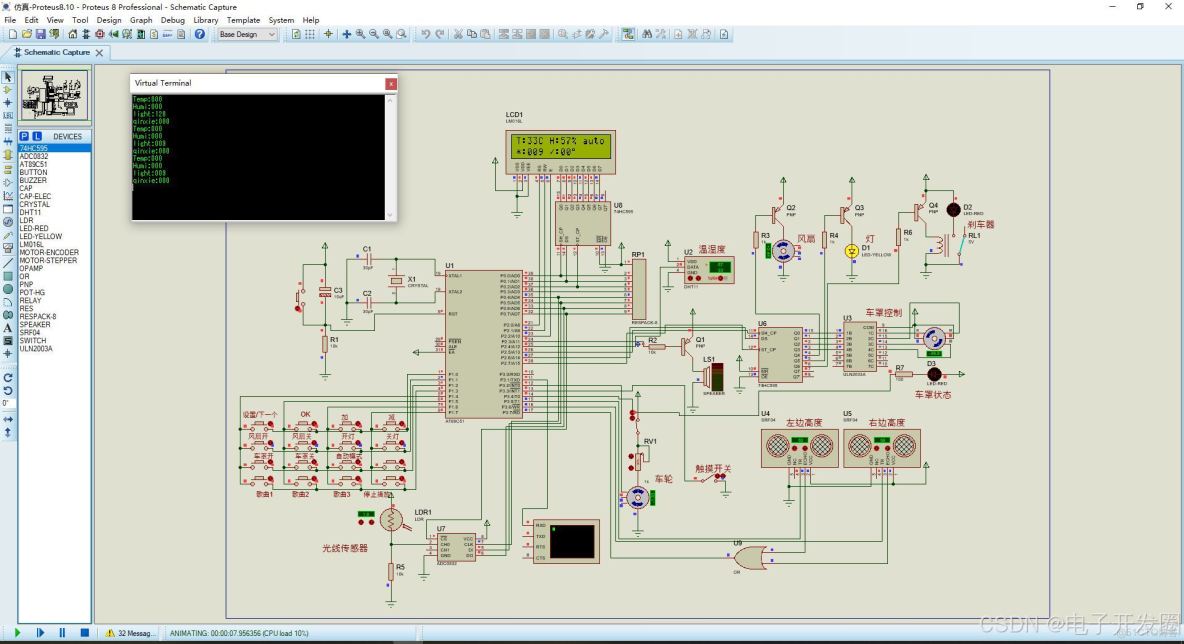Select the Component mode tool
Screen dimensions: 1184x644
tap(8, 90)
